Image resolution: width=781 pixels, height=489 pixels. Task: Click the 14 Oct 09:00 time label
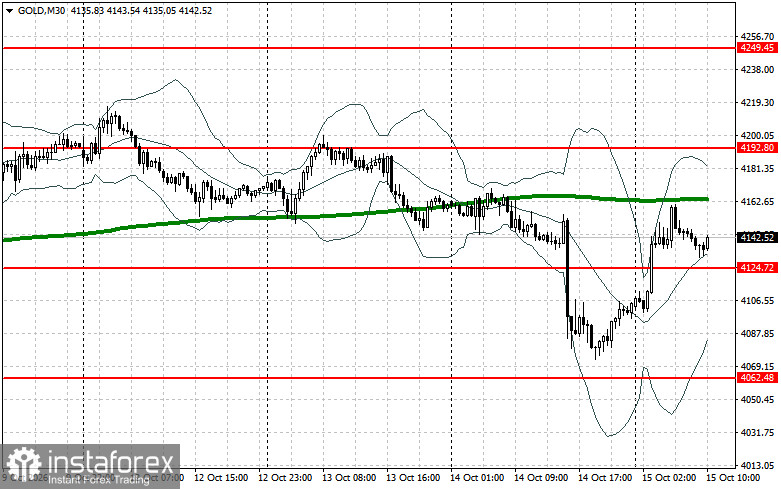point(541,478)
